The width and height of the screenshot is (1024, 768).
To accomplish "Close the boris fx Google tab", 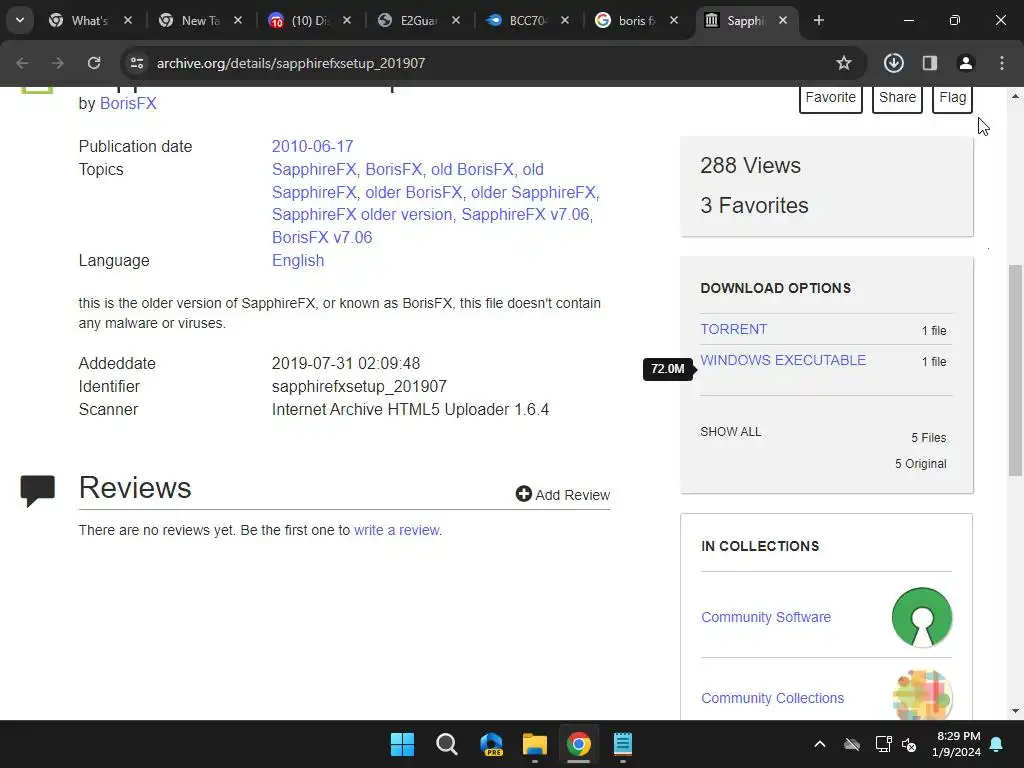I will [674, 20].
